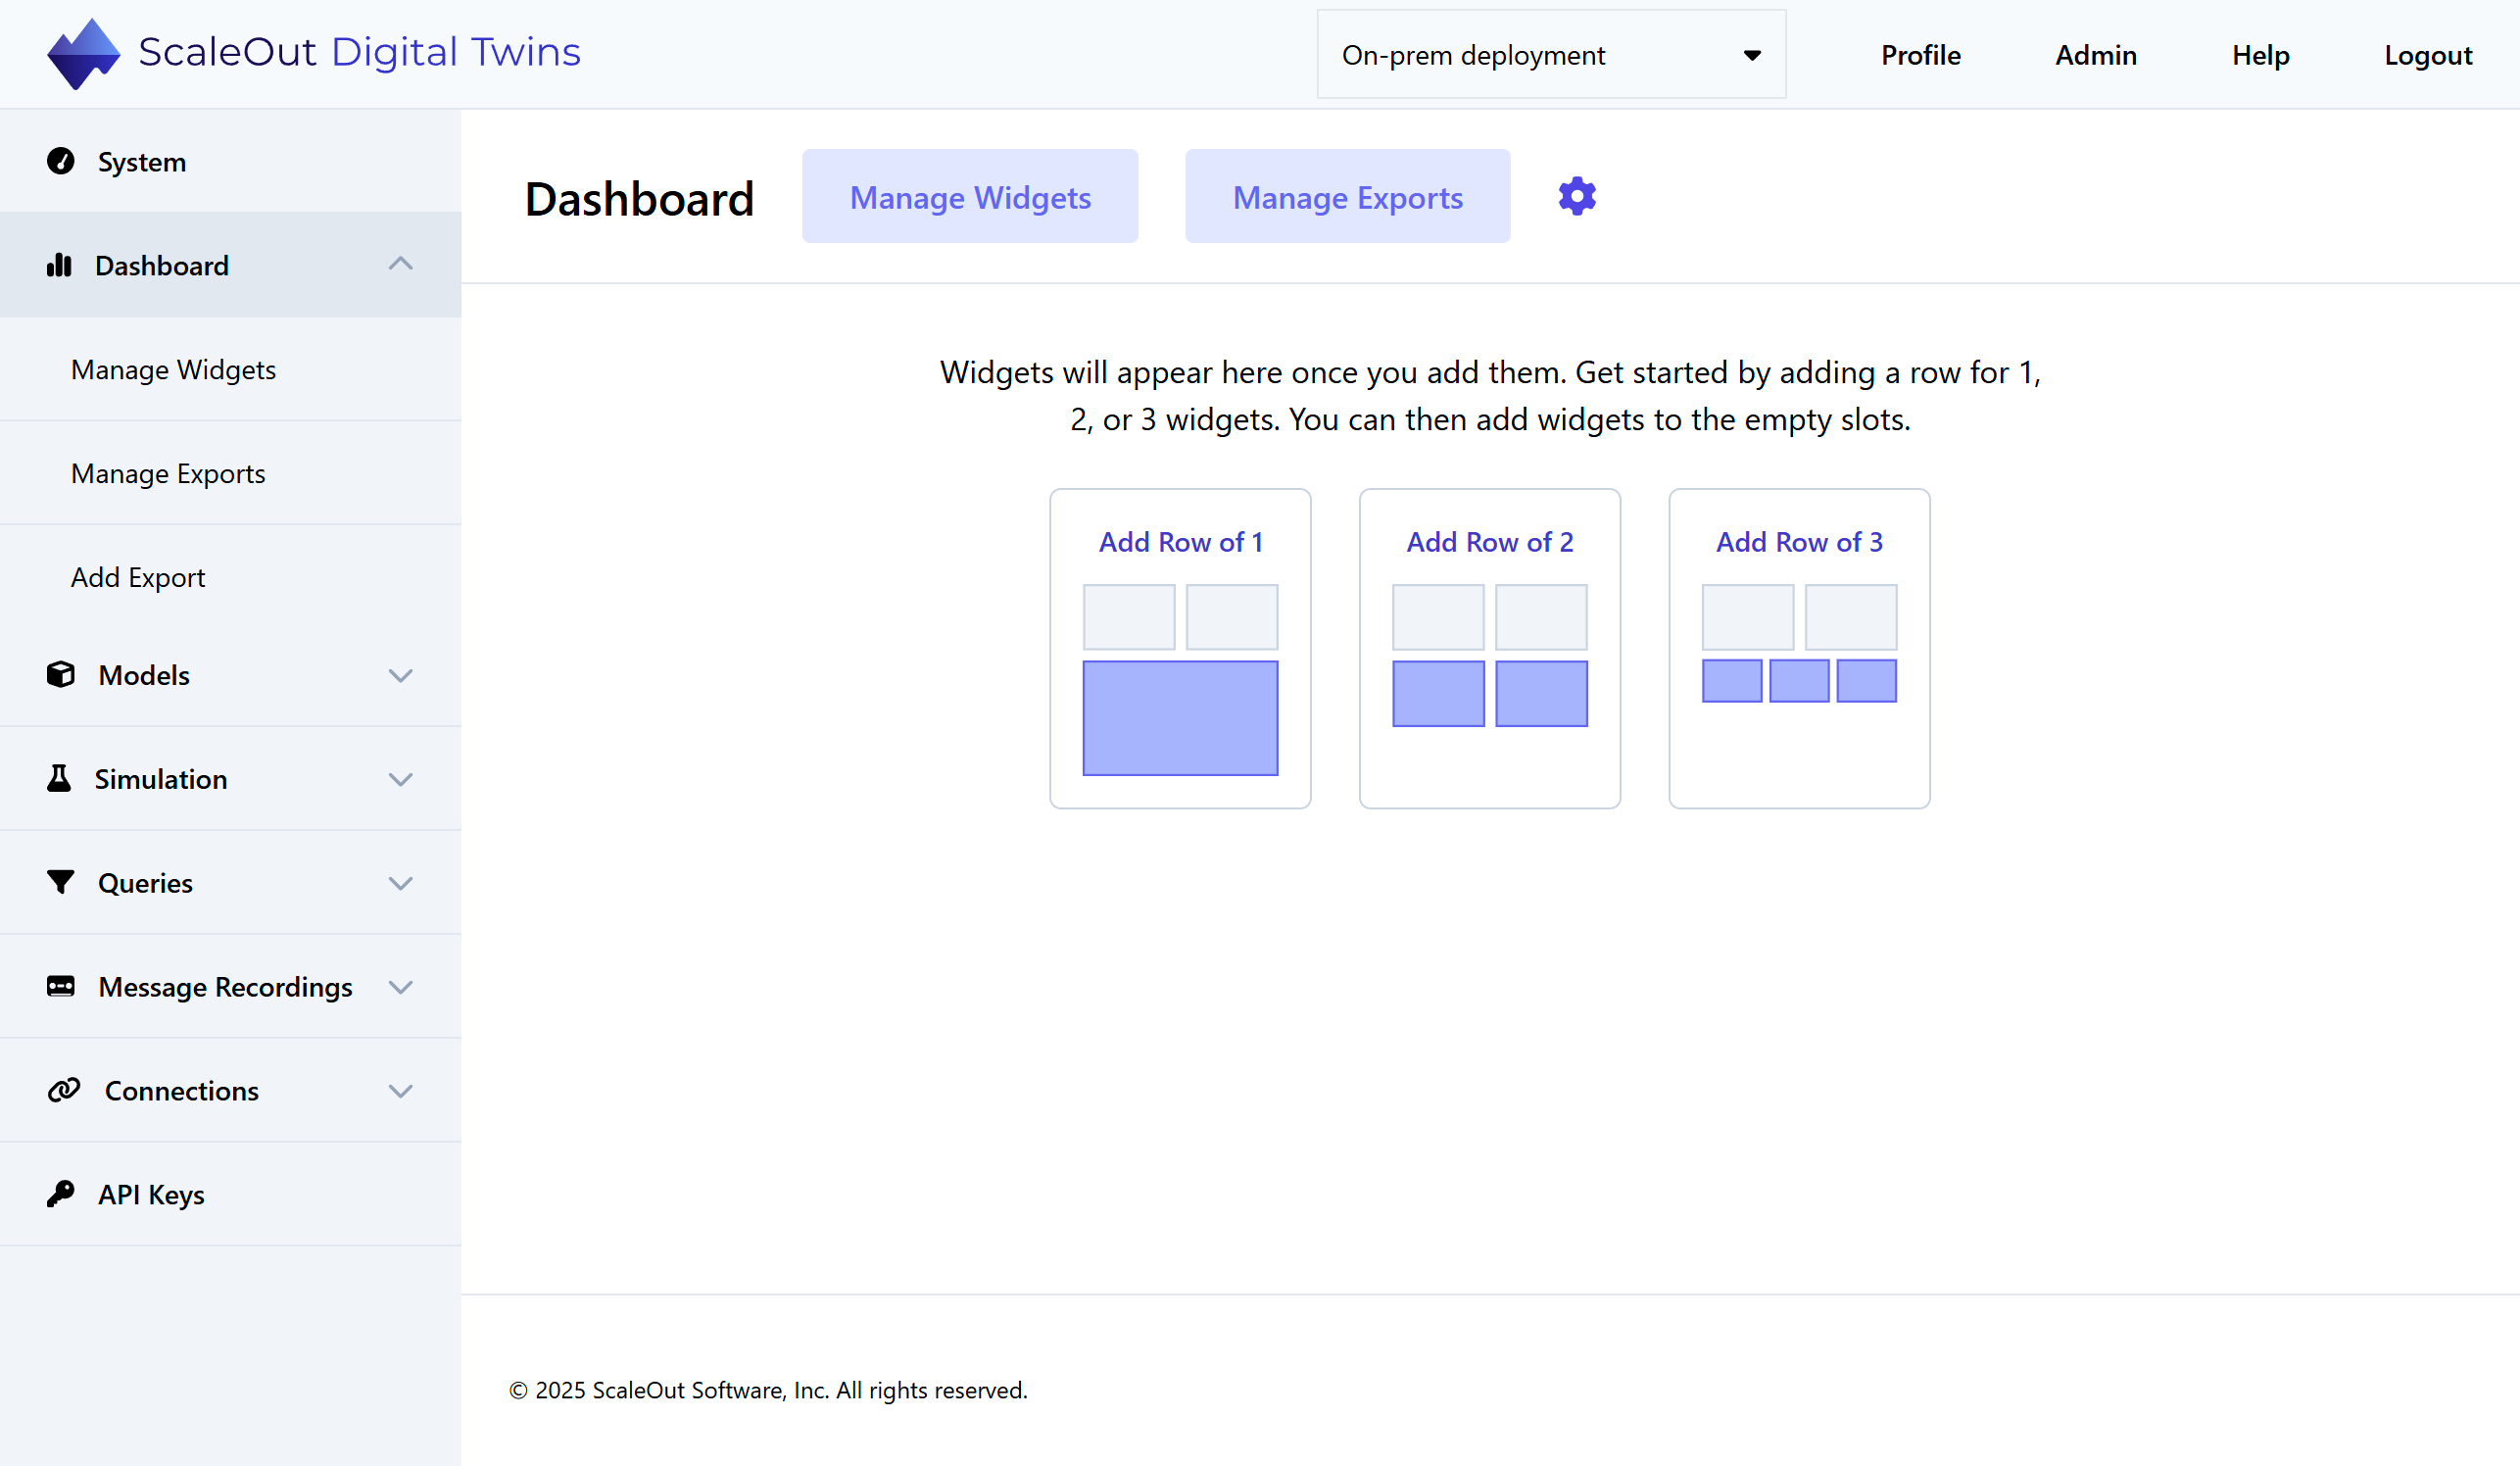Viewport: 2520px width, 1466px height.
Task: Click the Simulation sidebar label
Action: click(x=161, y=780)
